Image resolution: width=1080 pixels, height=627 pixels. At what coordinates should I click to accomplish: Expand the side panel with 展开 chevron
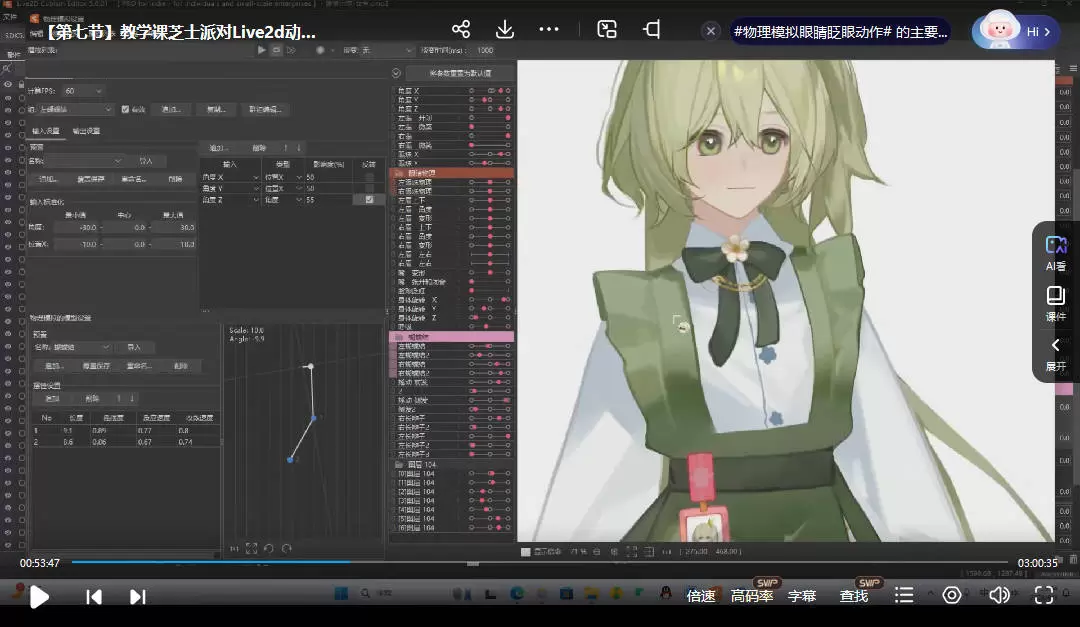click(x=1055, y=355)
